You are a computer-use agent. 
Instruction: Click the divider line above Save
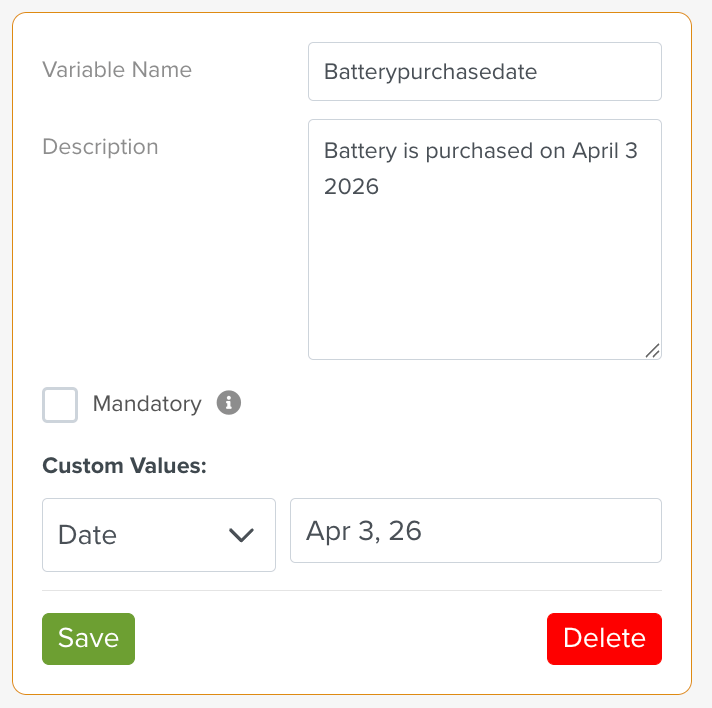click(x=351, y=590)
